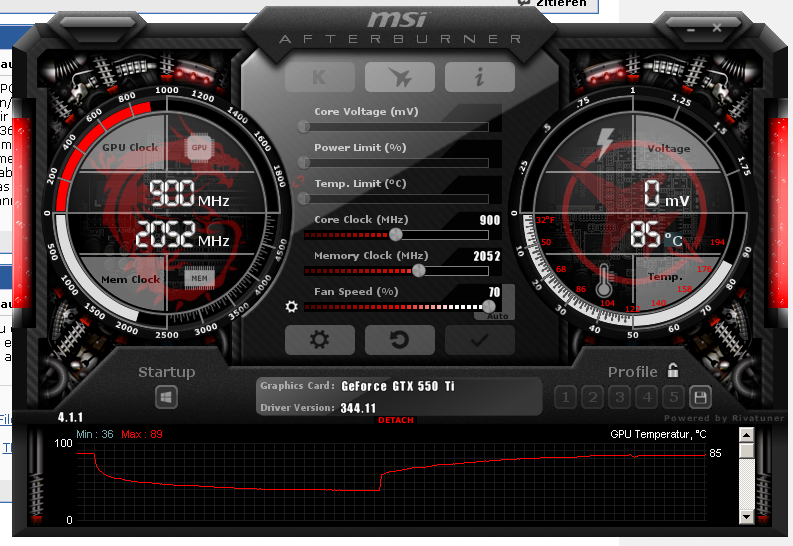Click the 2052 MHz memory clock readout

coord(182,234)
